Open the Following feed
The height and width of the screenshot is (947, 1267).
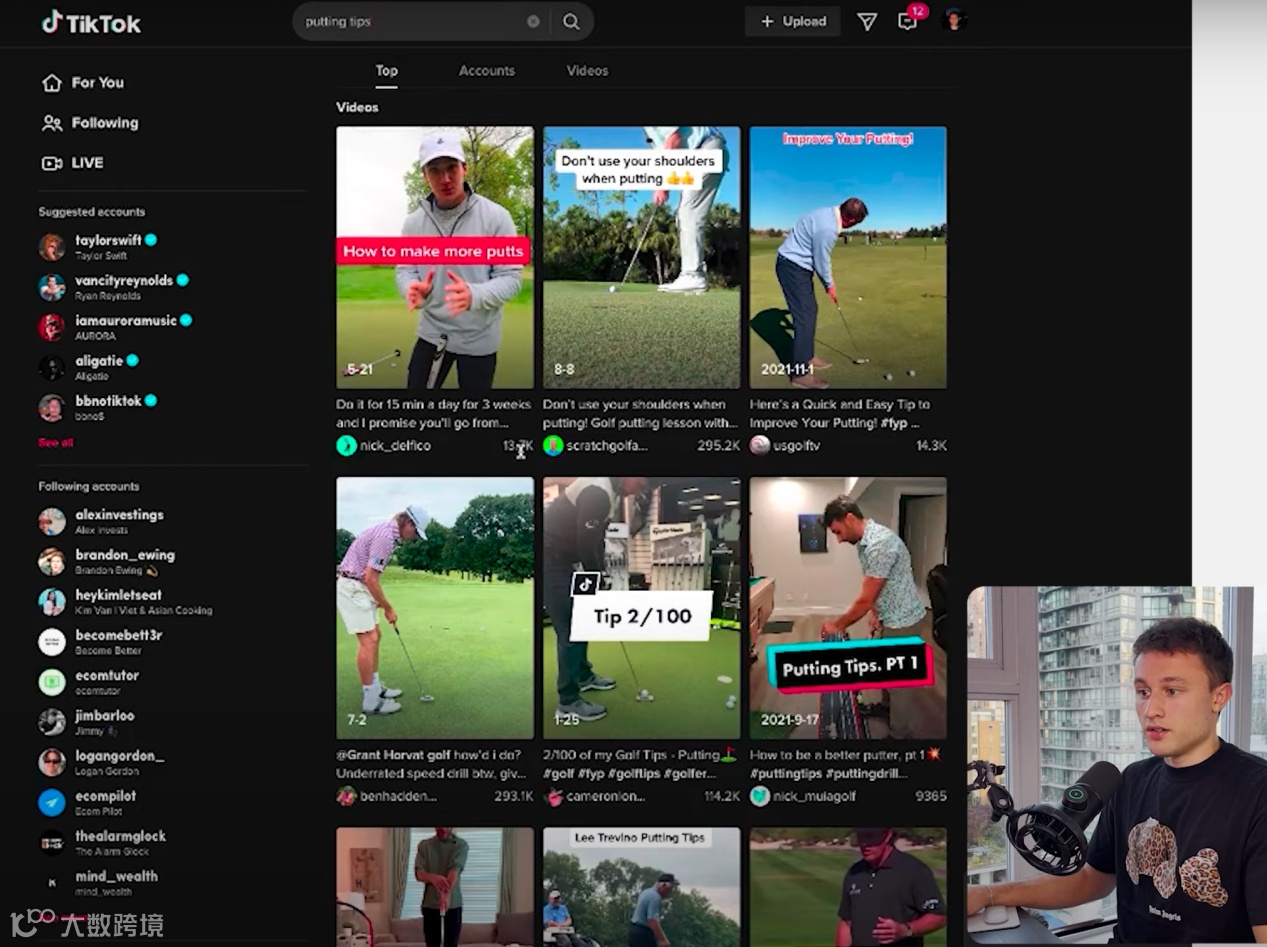[105, 123]
